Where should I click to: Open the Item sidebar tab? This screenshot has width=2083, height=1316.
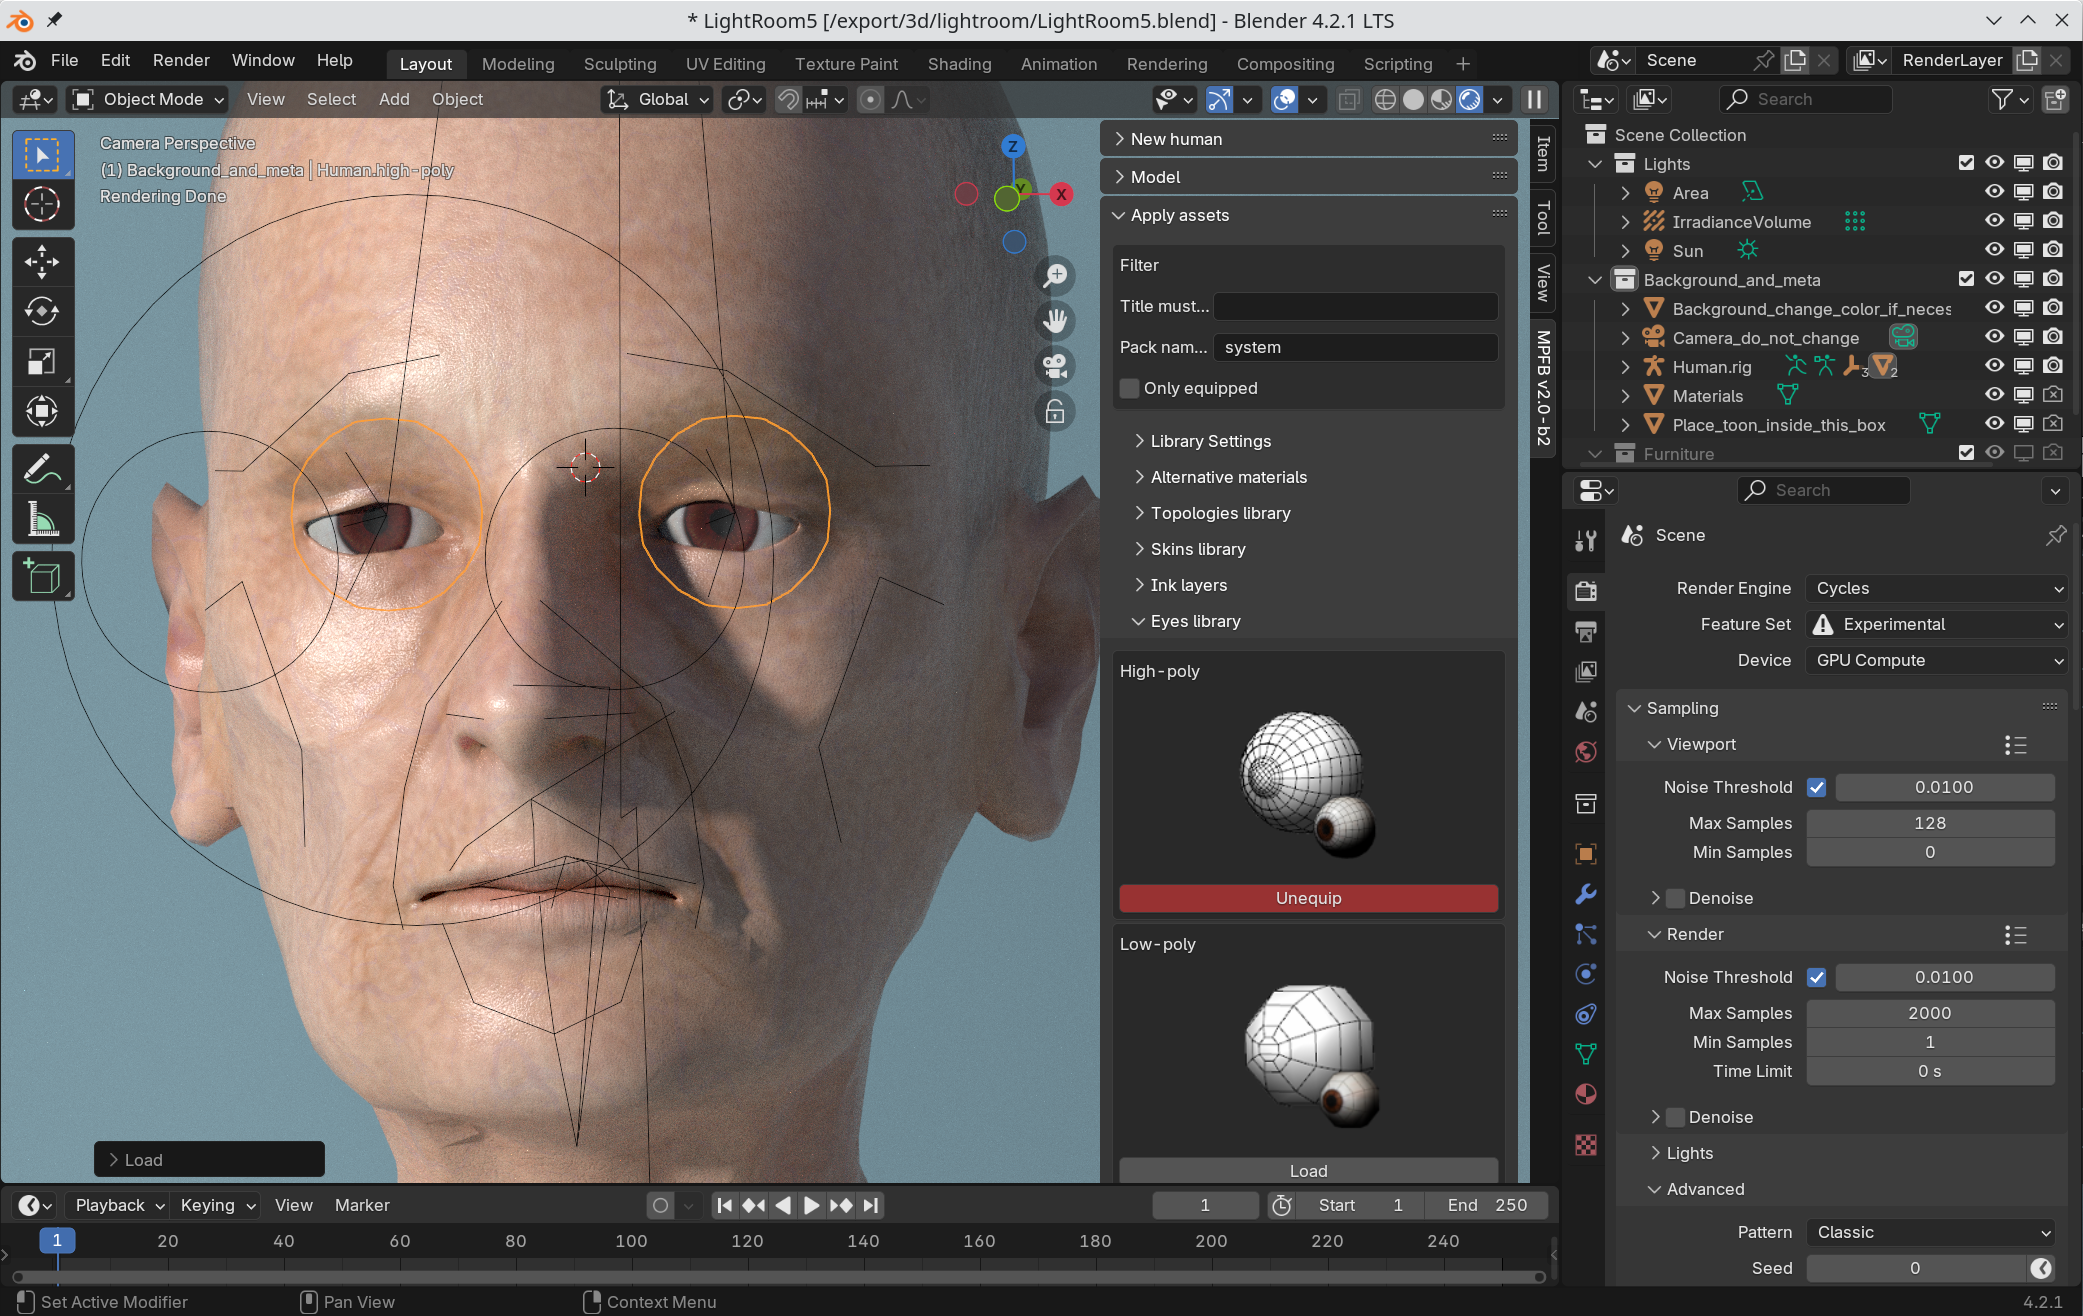(x=1543, y=154)
